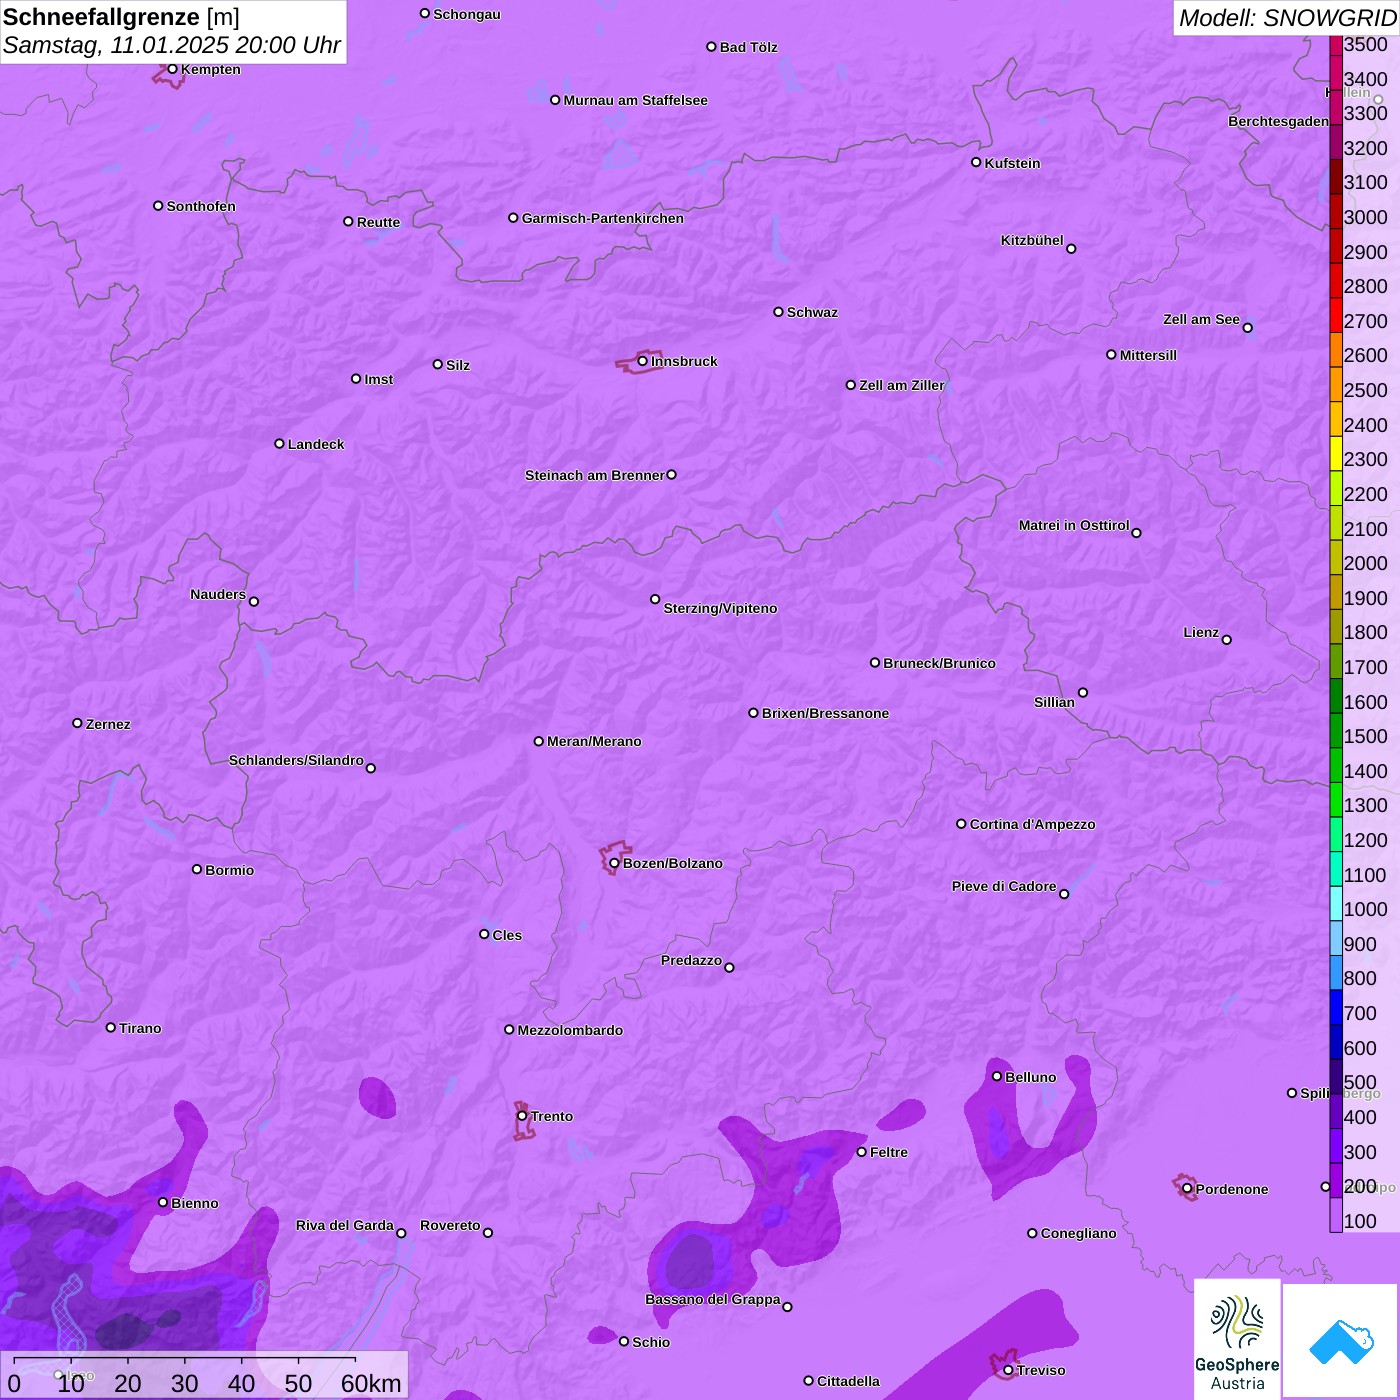
Task: Click the Belluno location dot
Action: point(996,1076)
